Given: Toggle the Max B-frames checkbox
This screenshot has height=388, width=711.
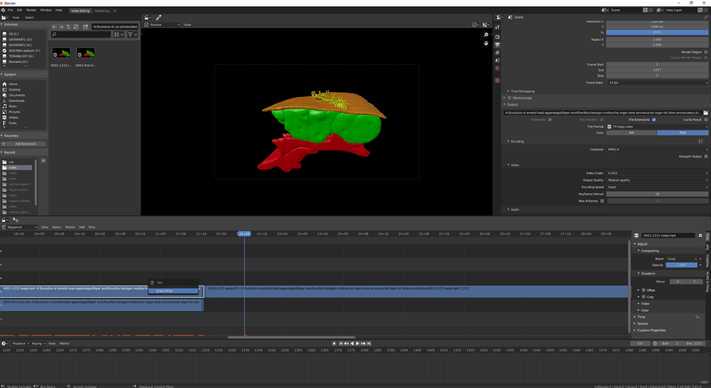Looking at the screenshot, I should [603, 201].
